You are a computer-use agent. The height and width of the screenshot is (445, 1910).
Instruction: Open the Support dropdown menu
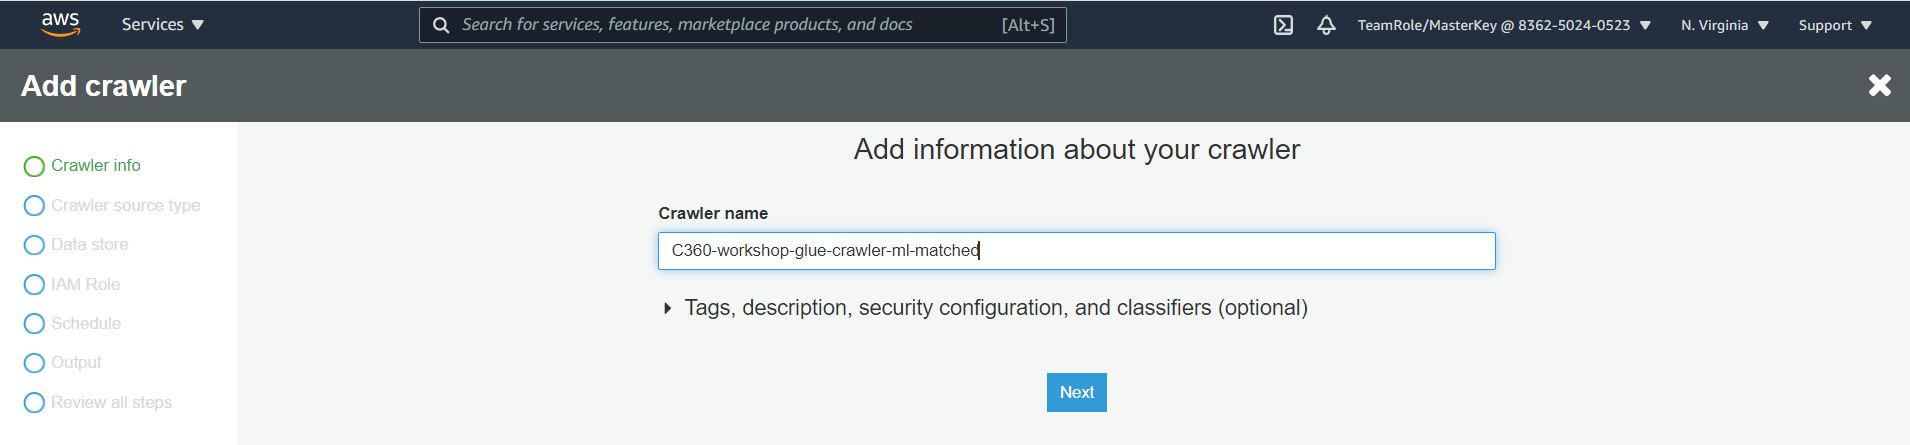pos(1834,25)
